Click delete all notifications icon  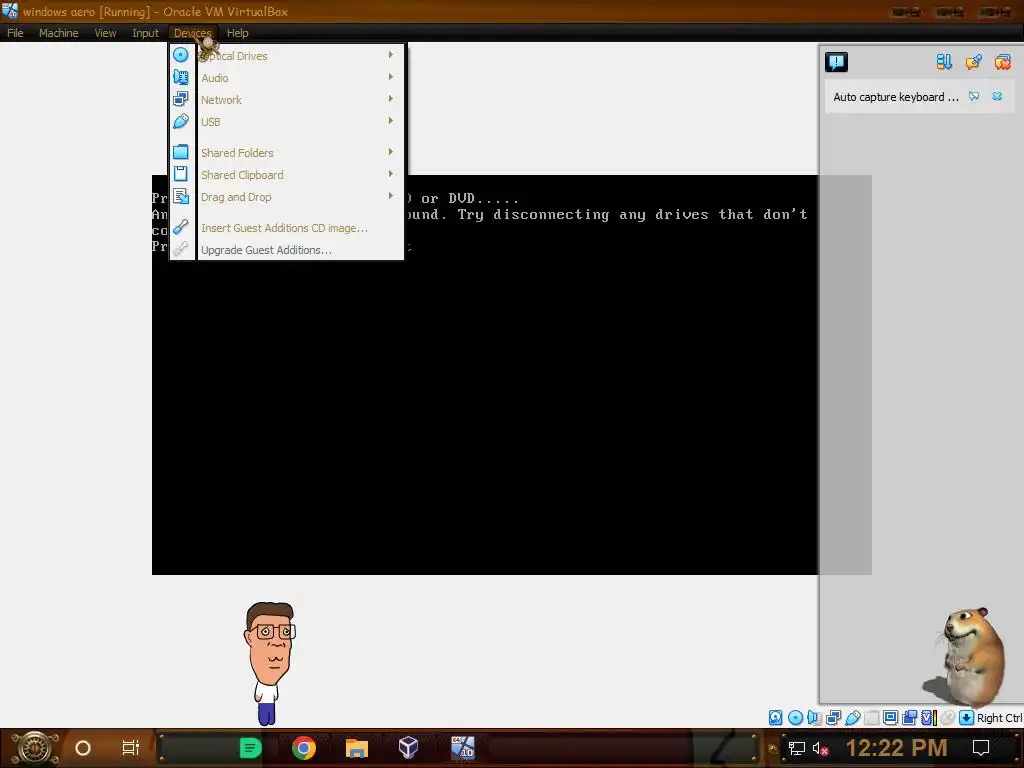(1002, 62)
